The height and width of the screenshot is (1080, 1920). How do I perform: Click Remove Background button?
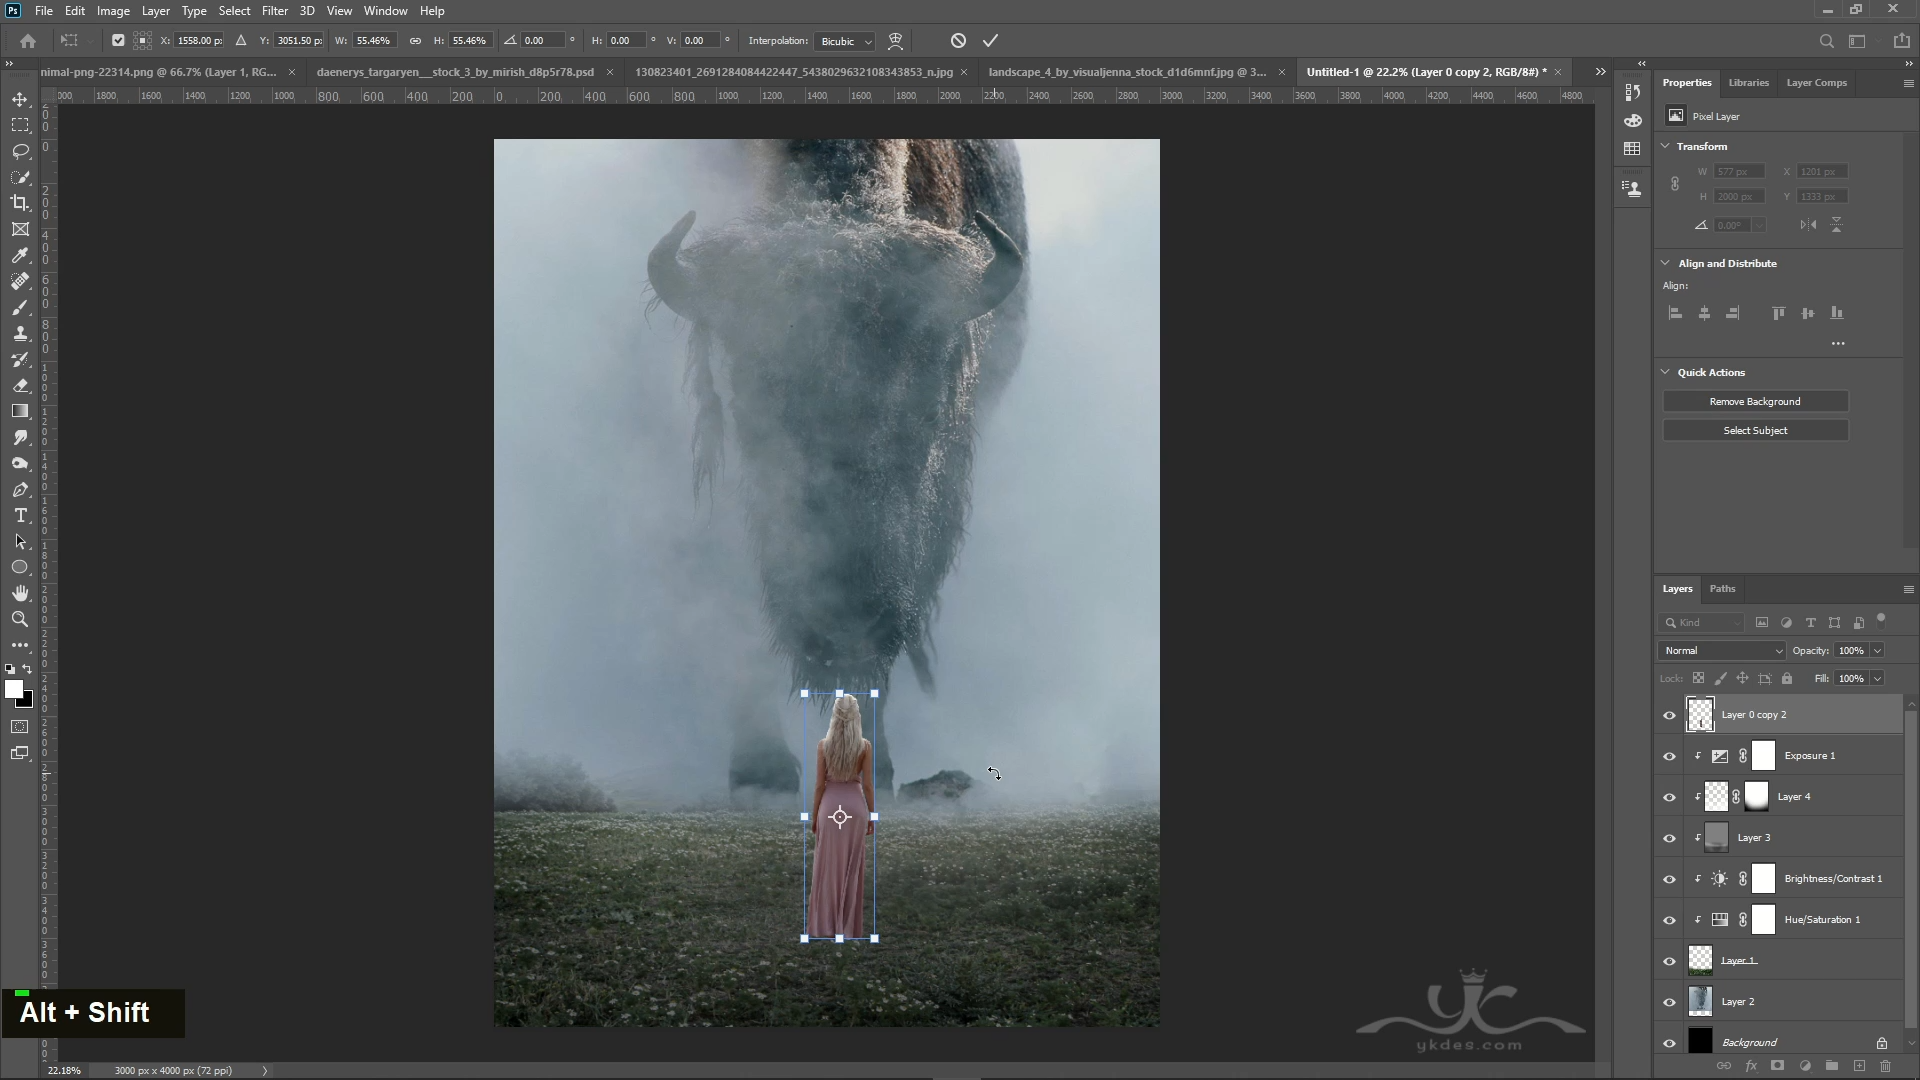tap(1755, 402)
